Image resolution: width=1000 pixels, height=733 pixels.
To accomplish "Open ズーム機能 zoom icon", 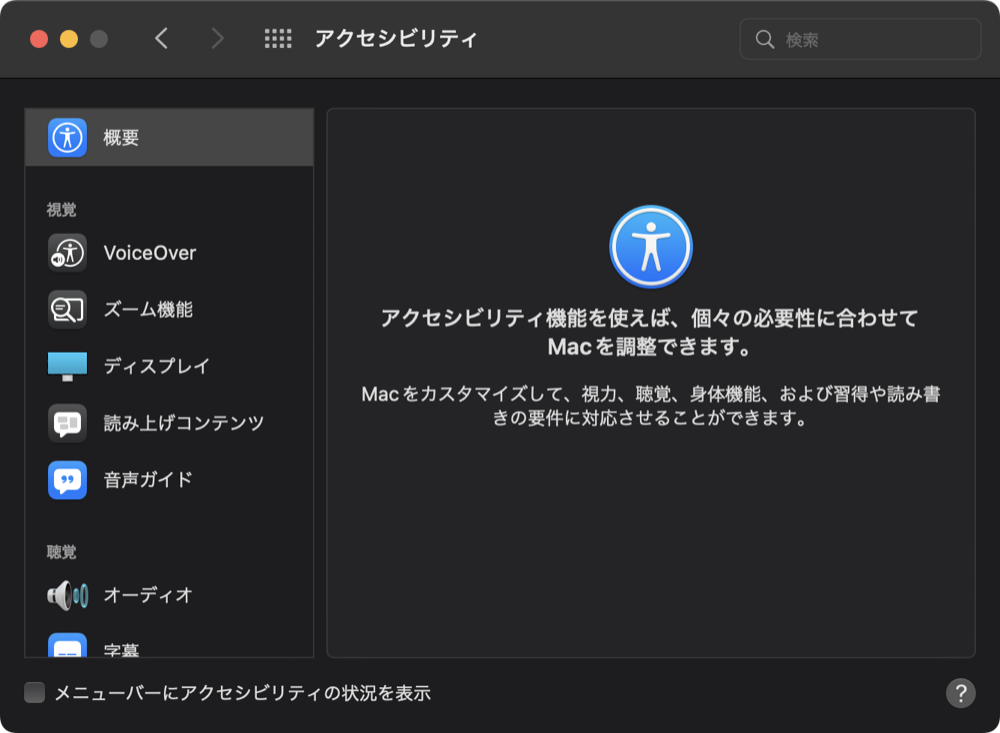I will [67, 309].
